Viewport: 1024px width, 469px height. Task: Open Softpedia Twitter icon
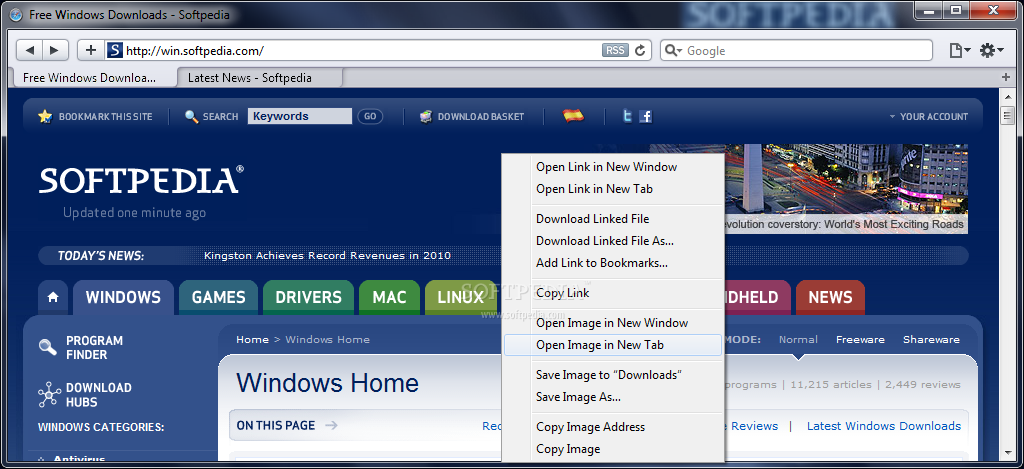coord(627,116)
